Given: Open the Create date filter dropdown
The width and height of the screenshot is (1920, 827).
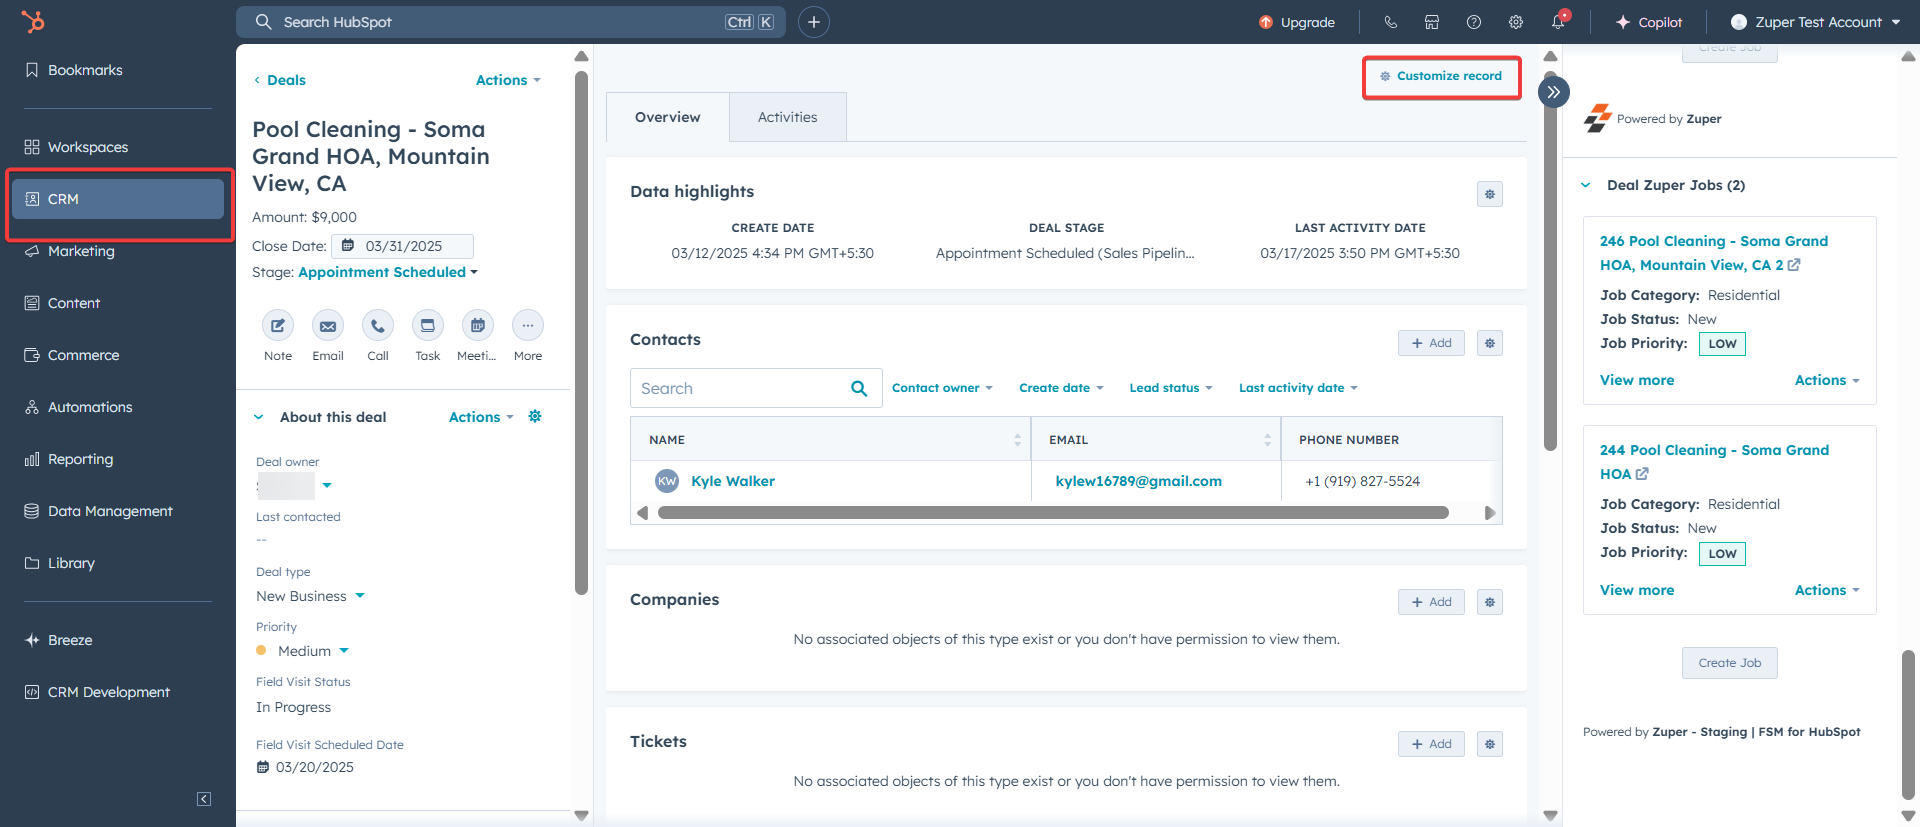Looking at the screenshot, I should 1061,388.
